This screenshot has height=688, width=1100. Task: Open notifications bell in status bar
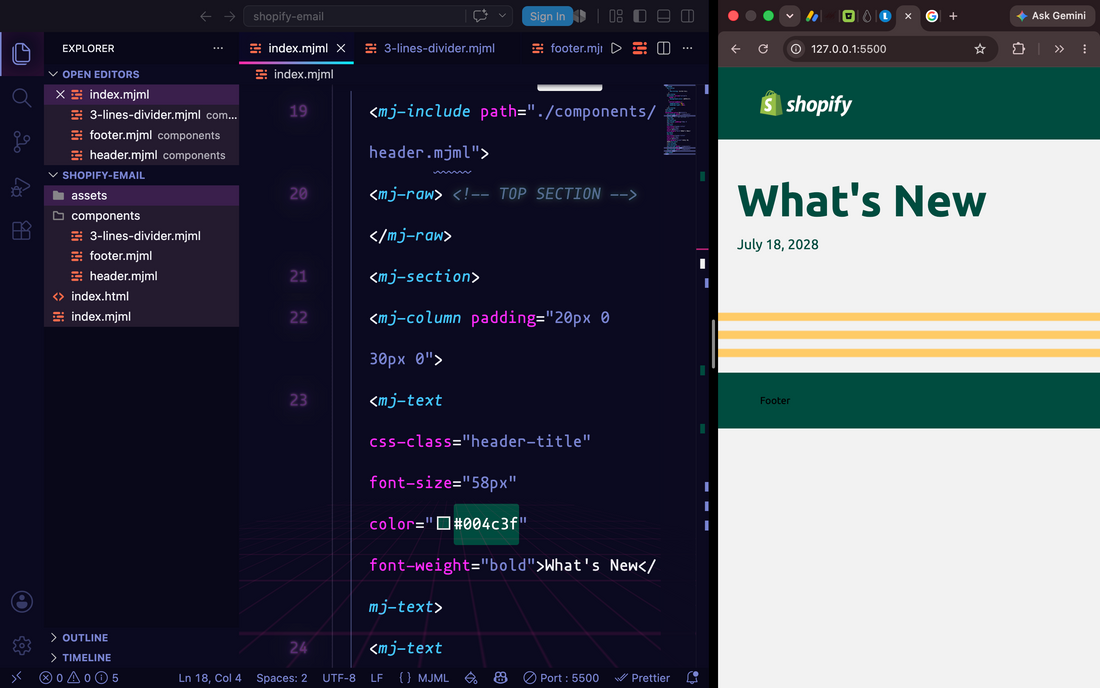[692, 678]
